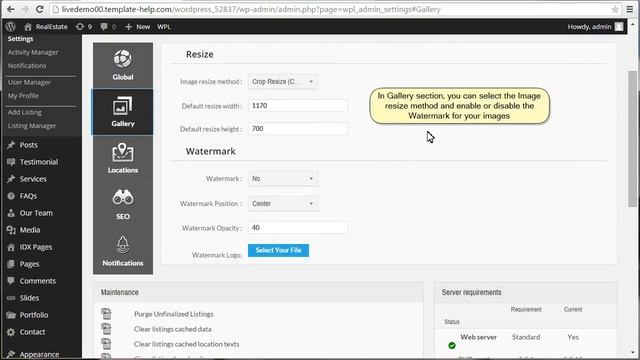The image size is (640, 360).
Task: Open the comments bubble in admin bar
Action: click(x=108, y=27)
